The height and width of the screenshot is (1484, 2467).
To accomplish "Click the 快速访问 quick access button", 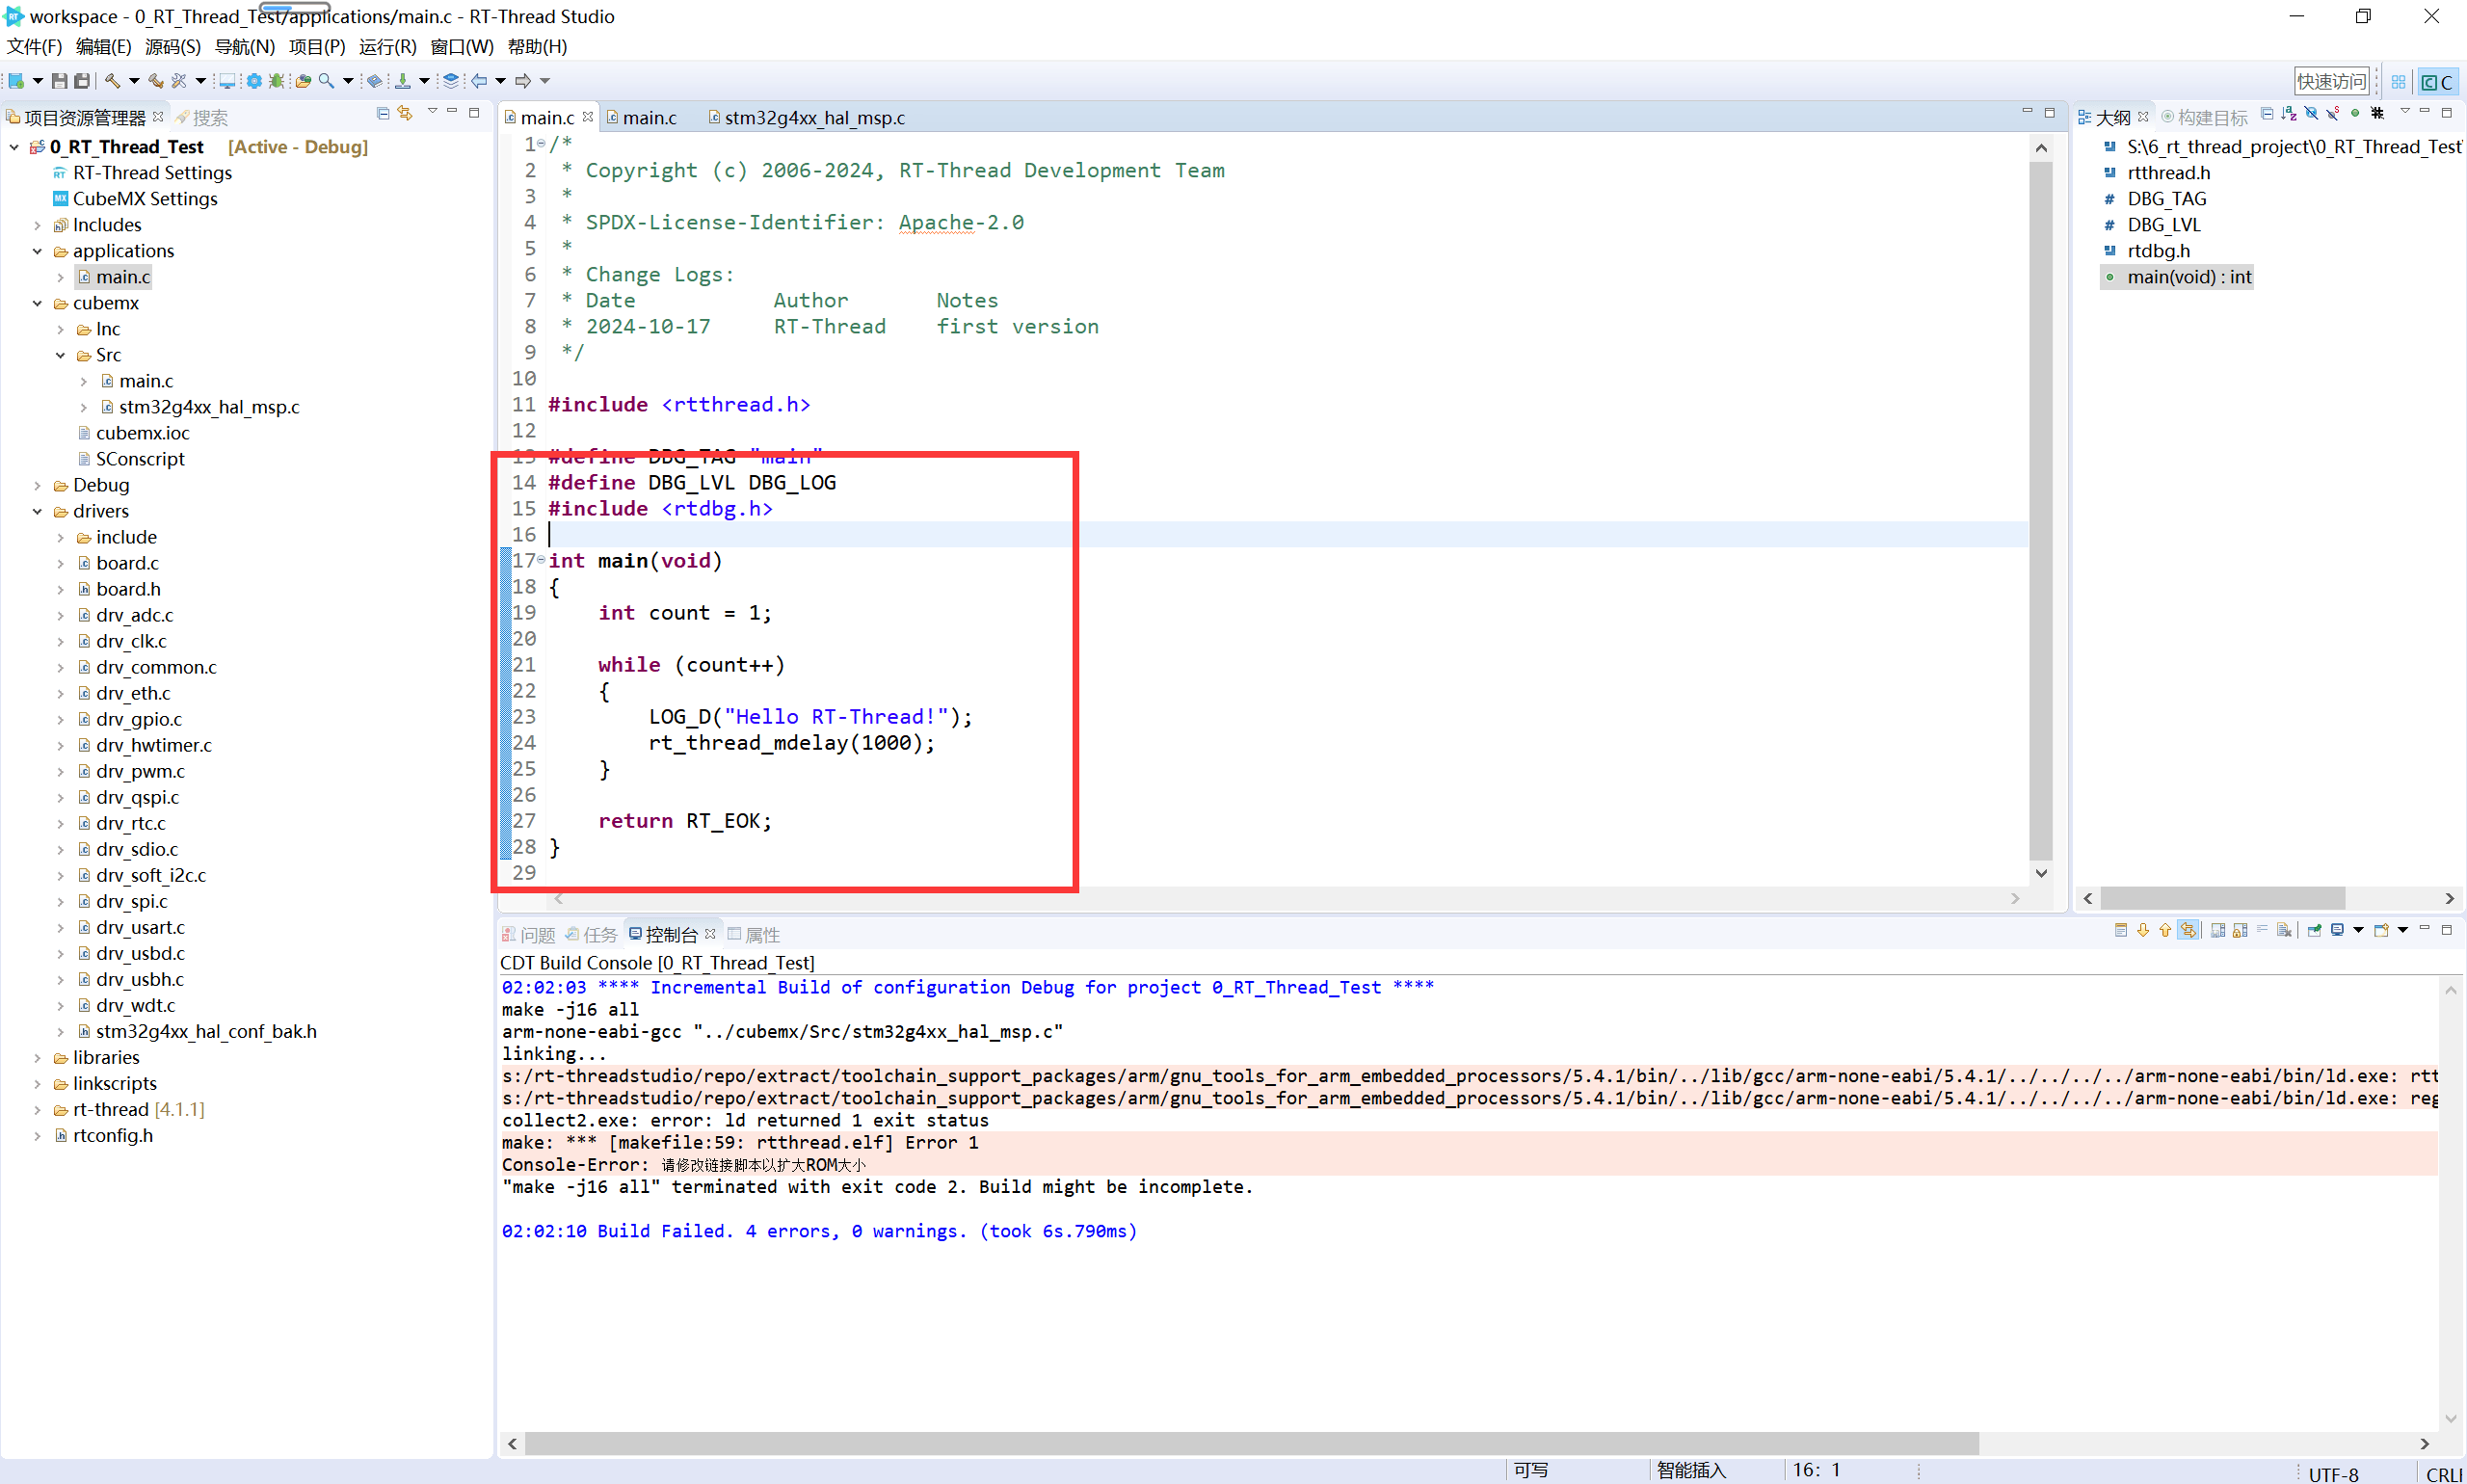I will [x=2331, y=82].
